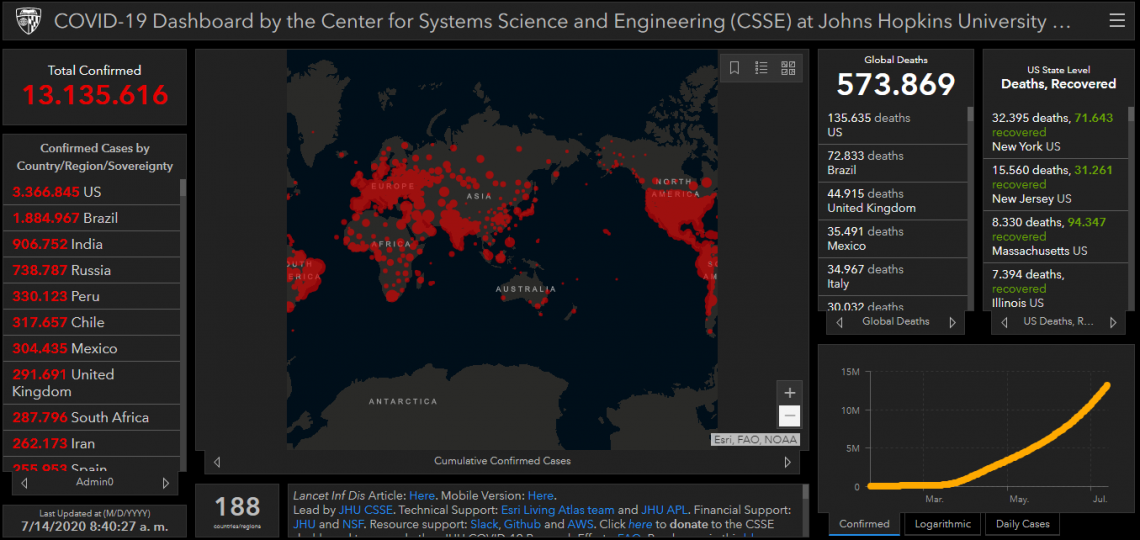Click Total Confirmed number 13.135.616

coord(95,95)
